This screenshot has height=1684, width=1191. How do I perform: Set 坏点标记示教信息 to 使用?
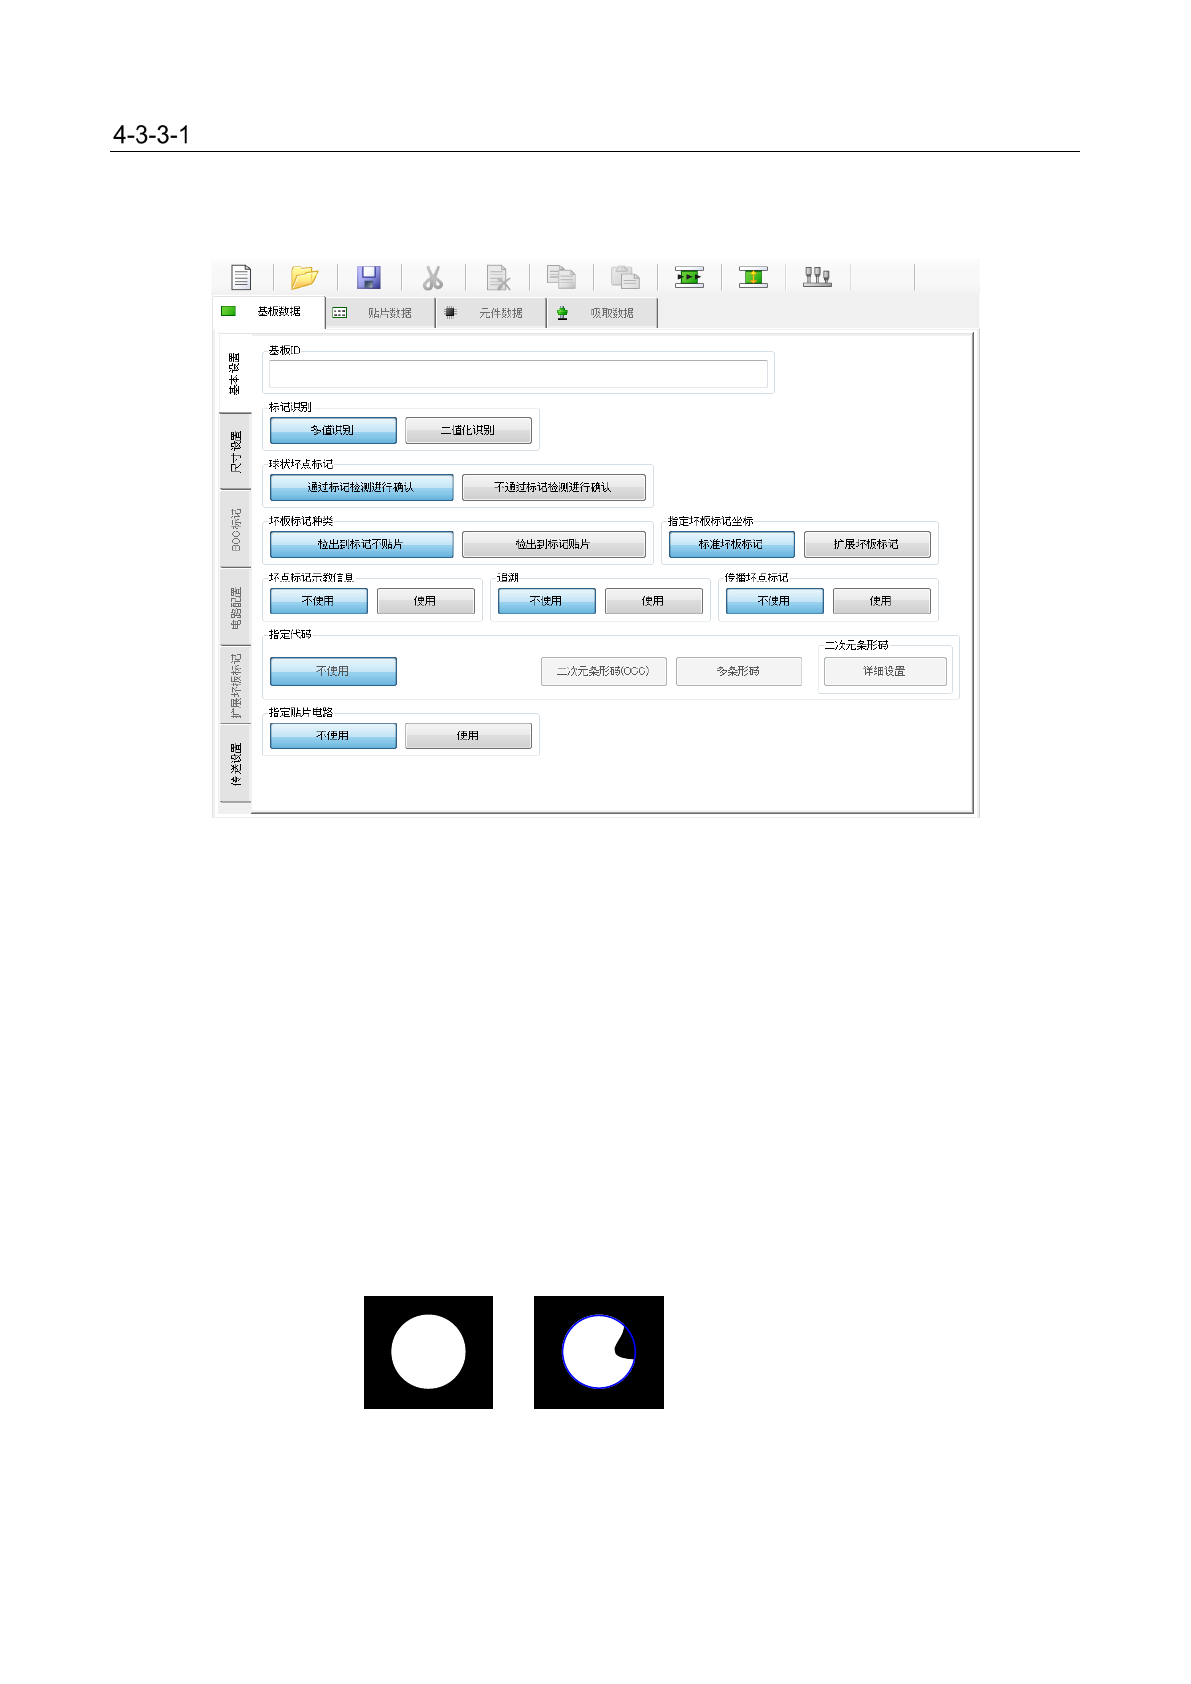pyautogui.click(x=425, y=601)
